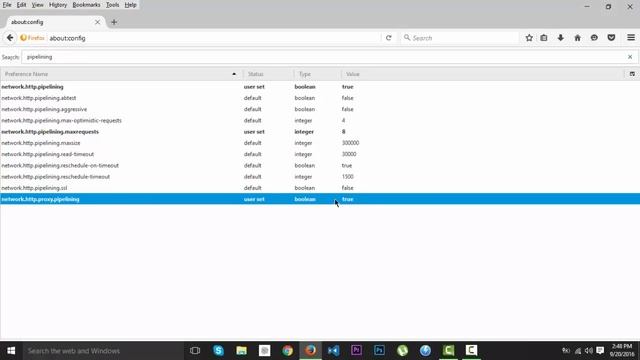This screenshot has width=640, height=360.
Task: Open volume control in system tray
Action: pos(589,351)
